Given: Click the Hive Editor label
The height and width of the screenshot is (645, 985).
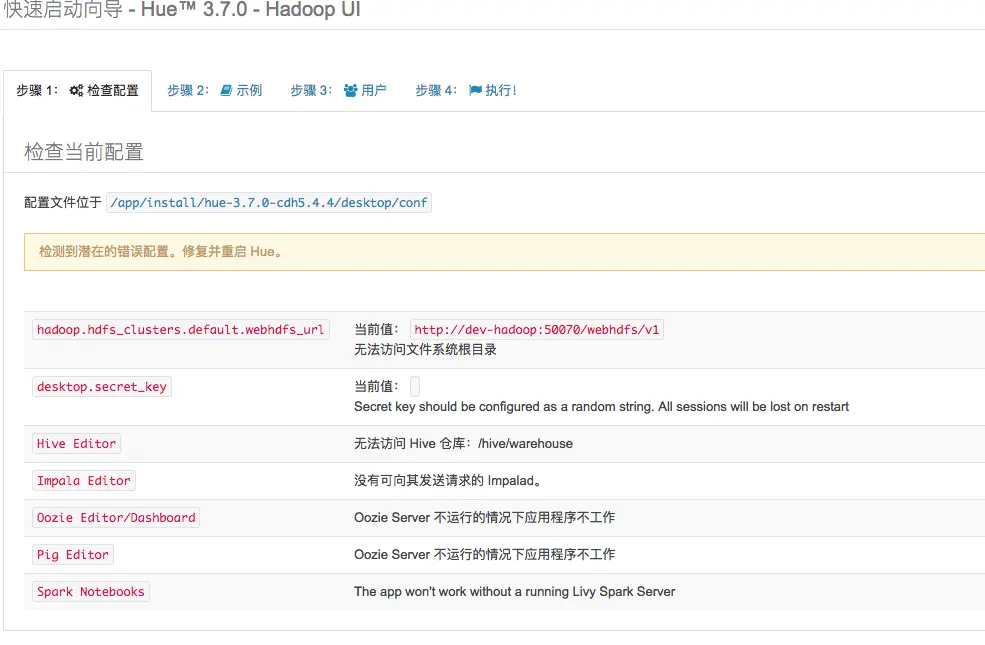Looking at the screenshot, I should pyautogui.click(x=77, y=444).
